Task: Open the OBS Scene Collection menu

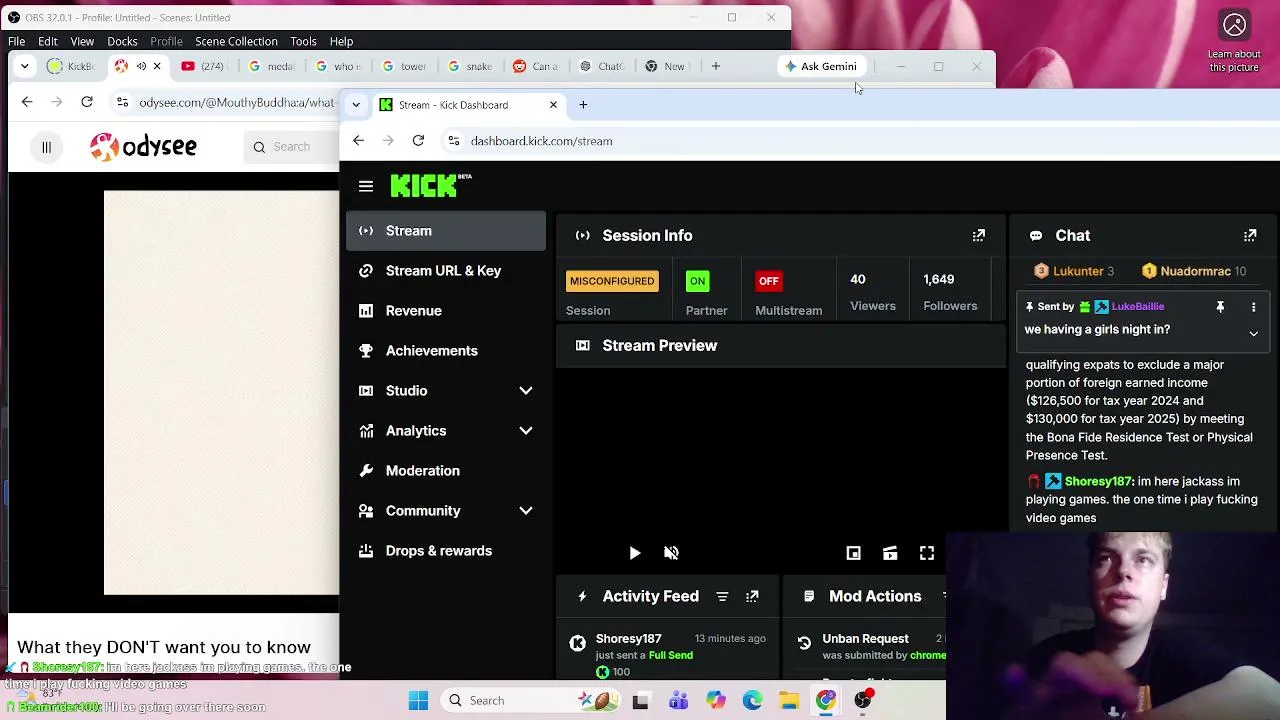Action: (x=236, y=41)
